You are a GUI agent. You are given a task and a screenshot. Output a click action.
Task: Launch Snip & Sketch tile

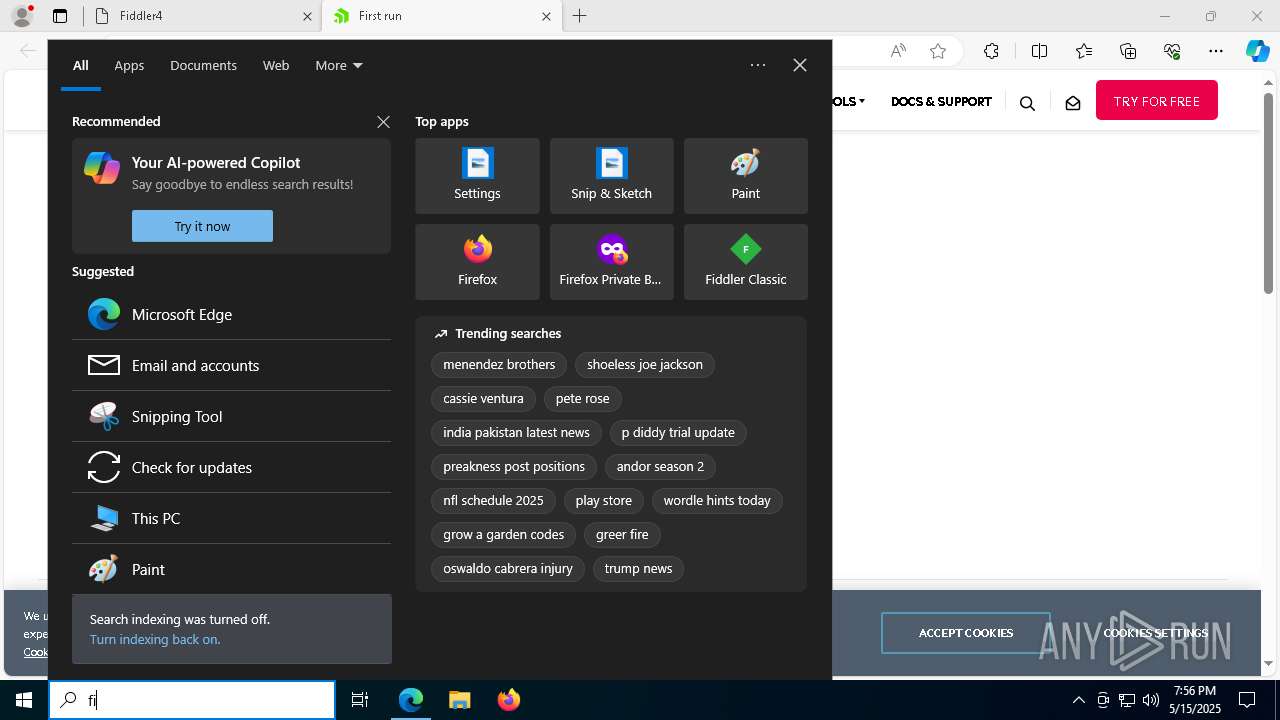pyautogui.click(x=611, y=176)
